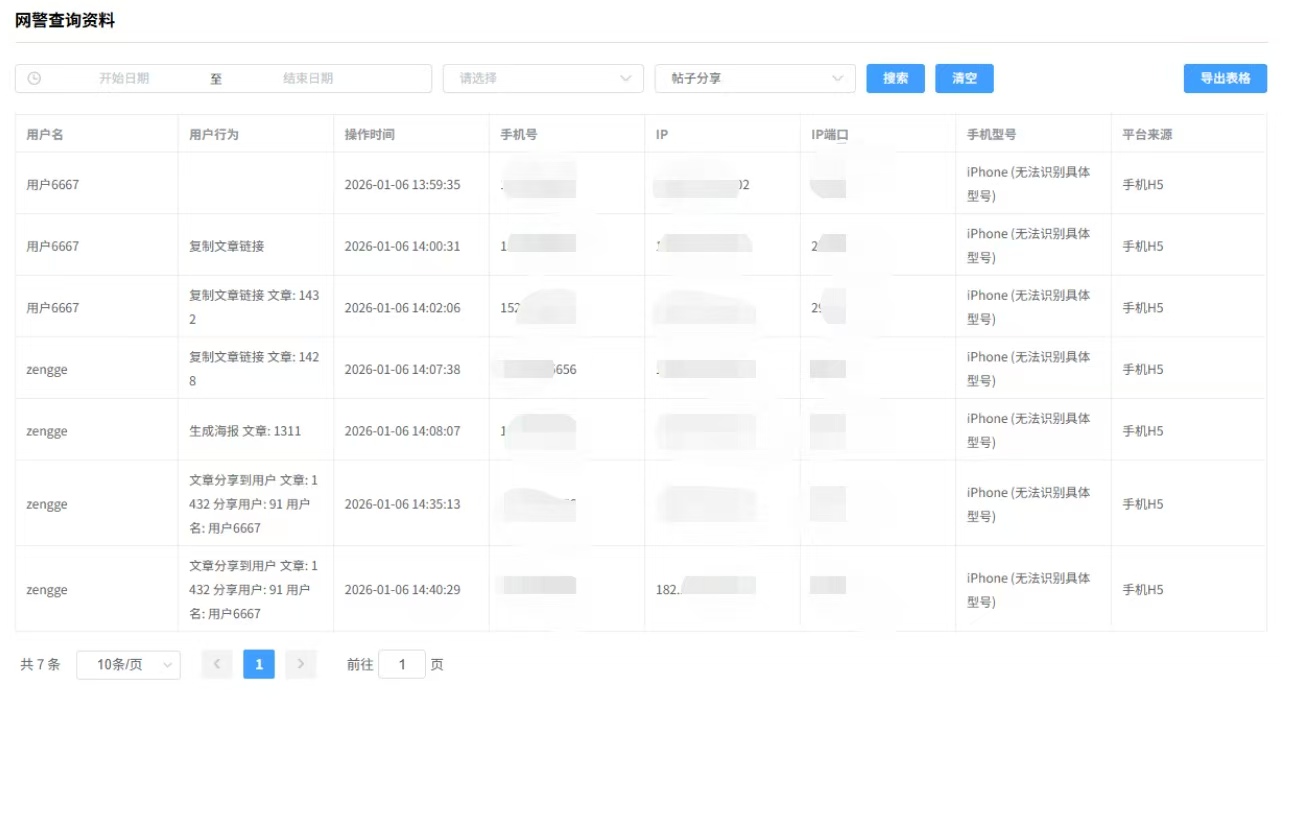Image resolution: width=1293 pixels, height=823 pixels.
Task: Click the clock icon in date range picker
Action: click(x=34, y=78)
